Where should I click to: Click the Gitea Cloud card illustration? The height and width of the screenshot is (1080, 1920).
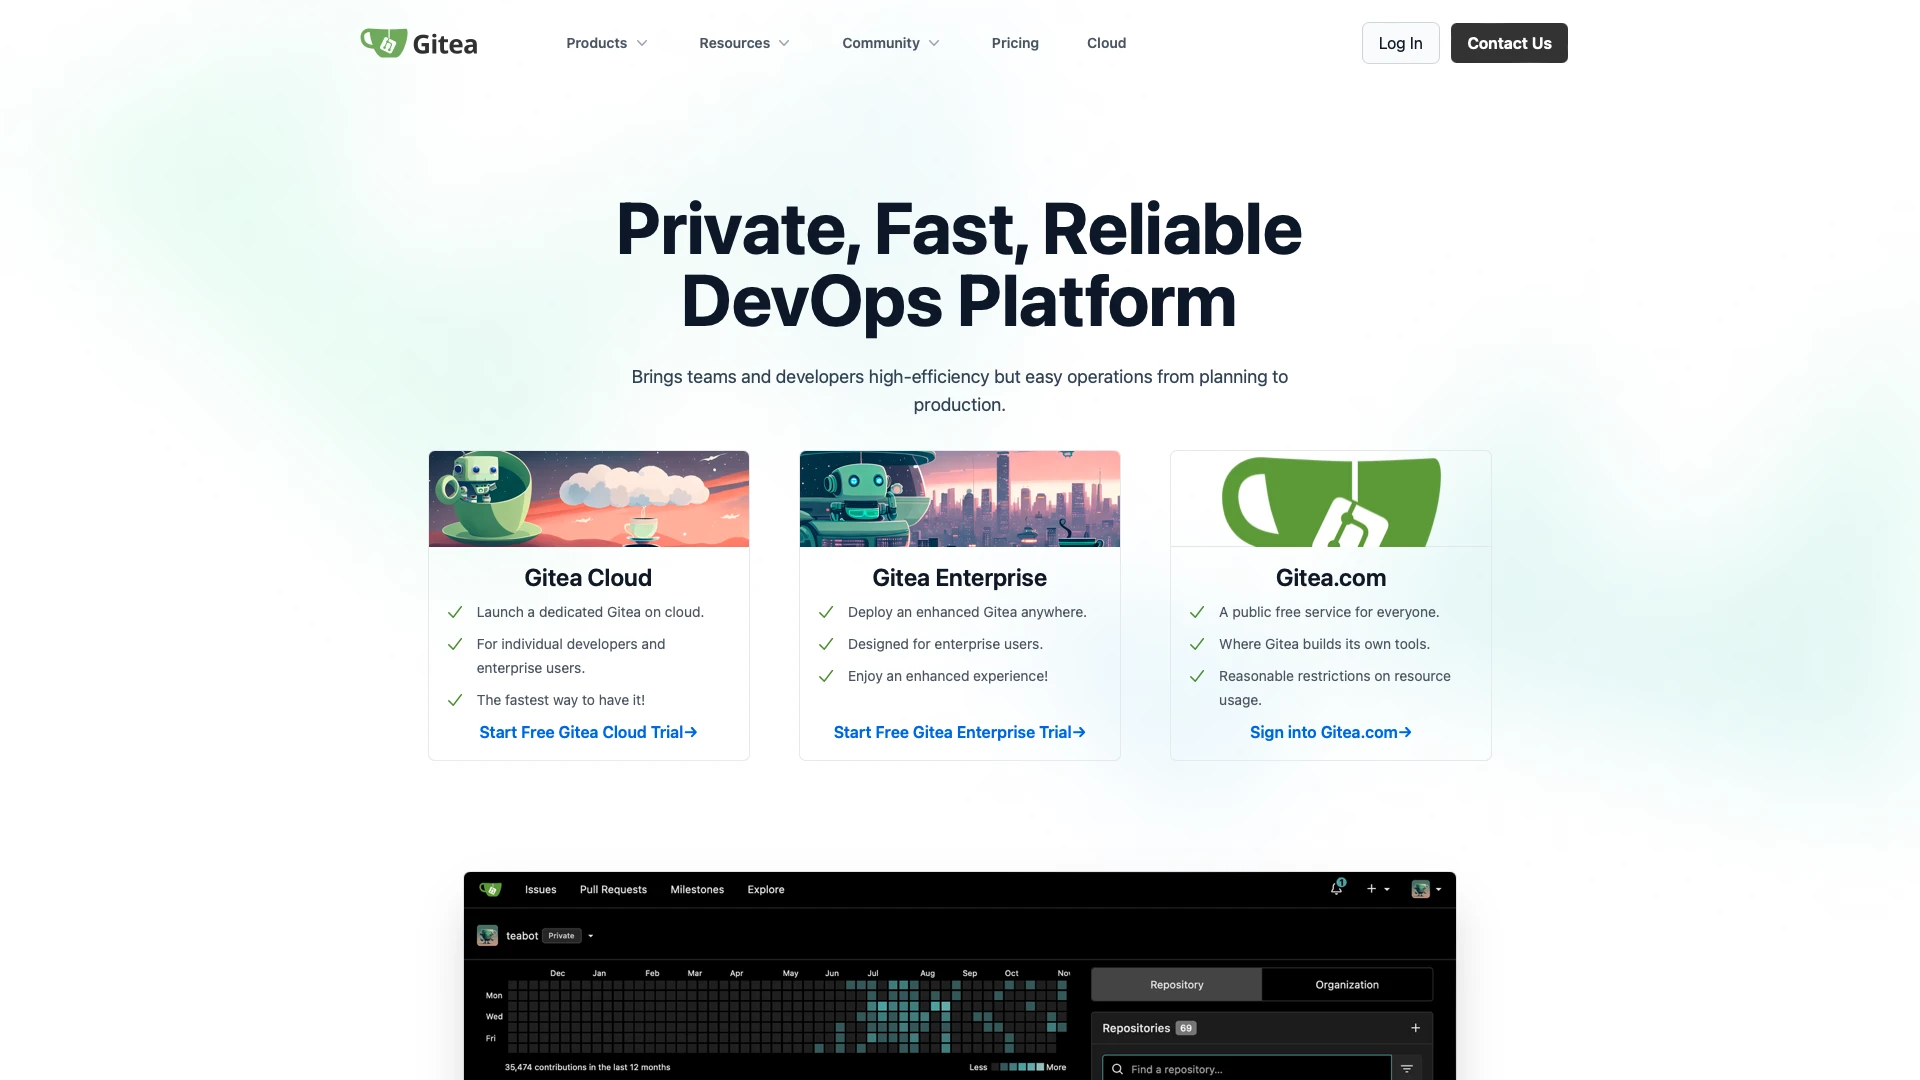click(x=589, y=499)
